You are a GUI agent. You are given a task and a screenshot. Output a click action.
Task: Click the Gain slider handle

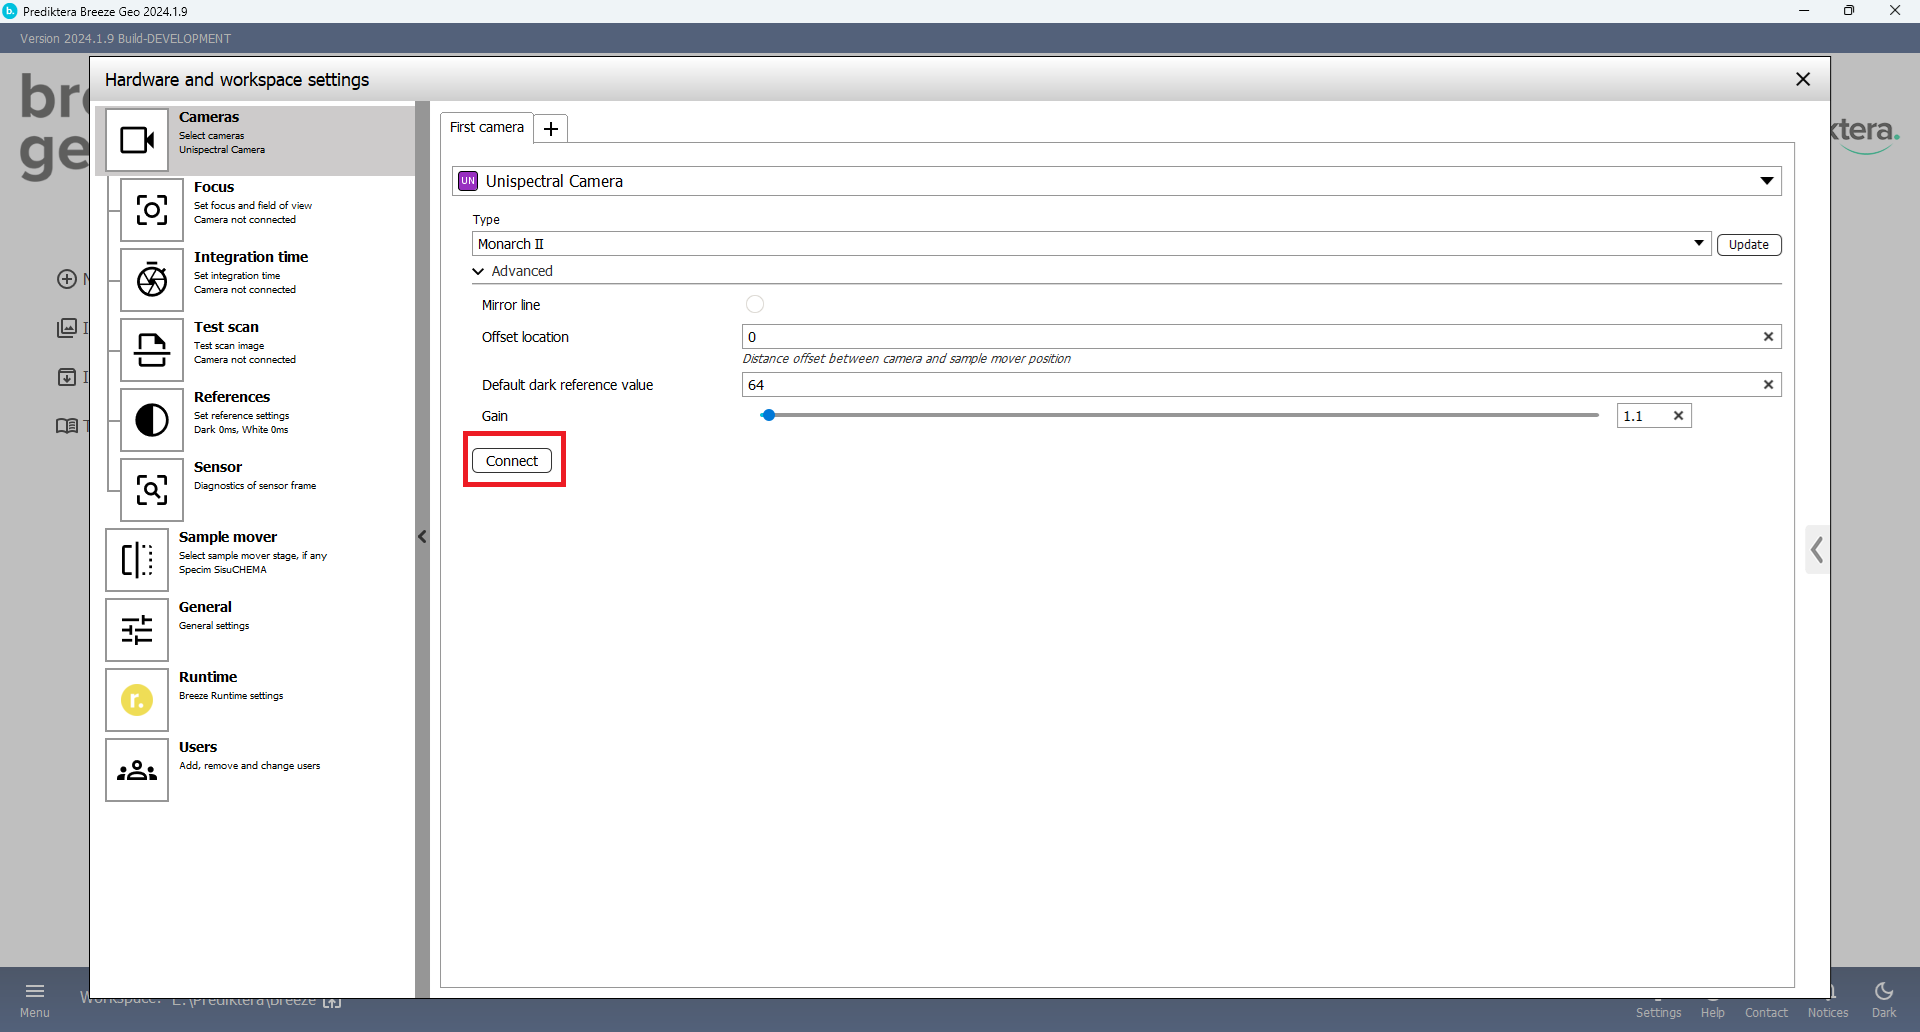(x=768, y=415)
